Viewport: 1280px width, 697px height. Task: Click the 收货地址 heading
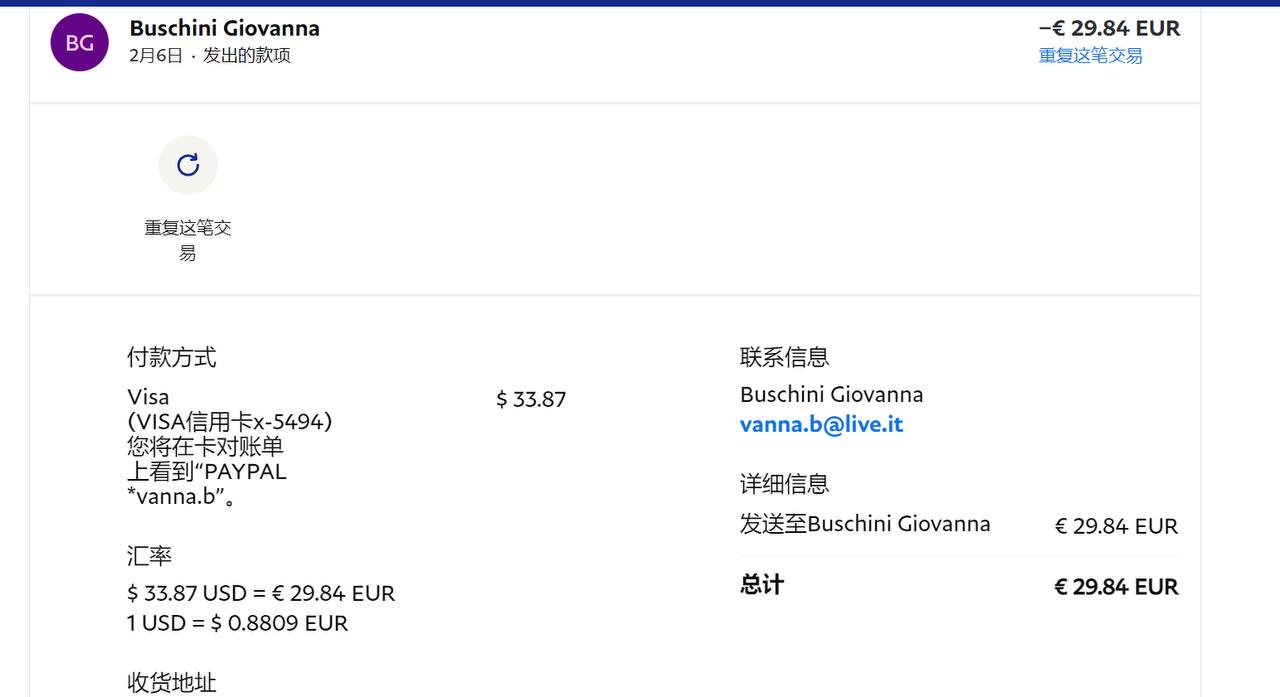pyautogui.click(x=171, y=683)
